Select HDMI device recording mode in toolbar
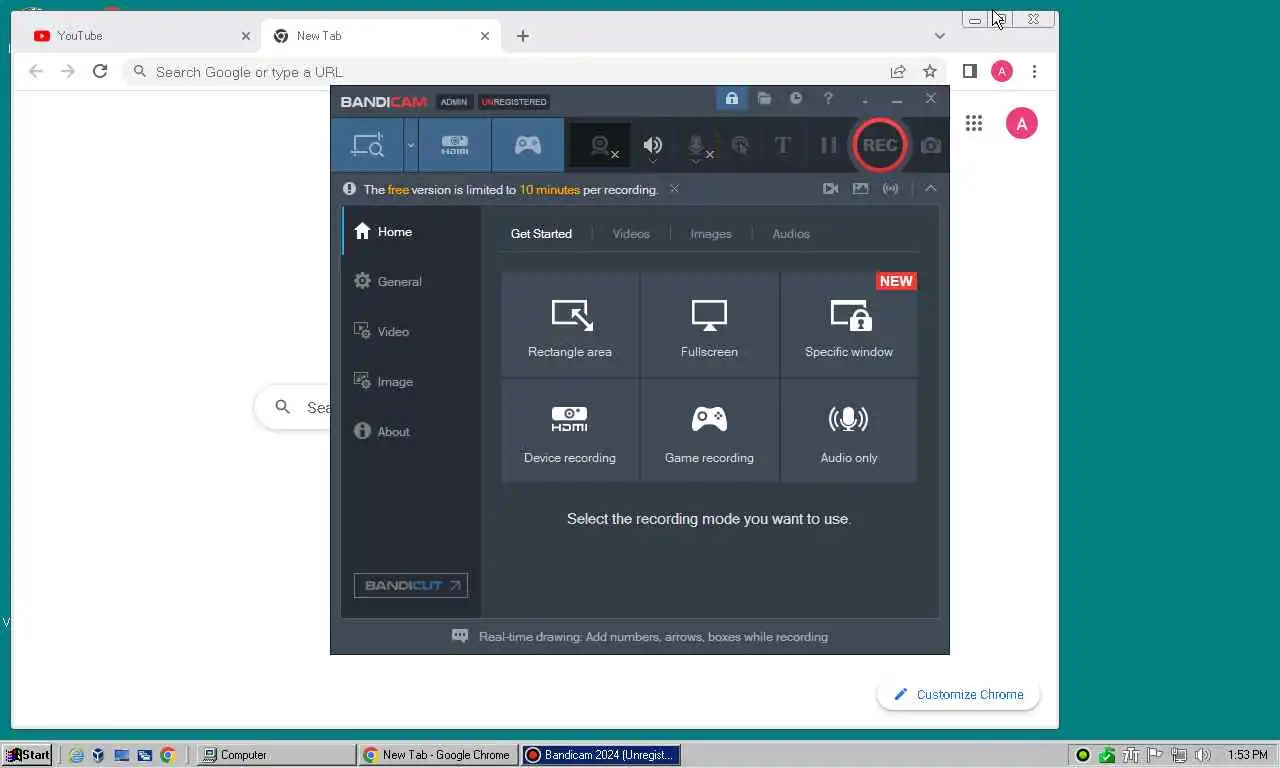The height and width of the screenshot is (768, 1280). tap(455, 145)
